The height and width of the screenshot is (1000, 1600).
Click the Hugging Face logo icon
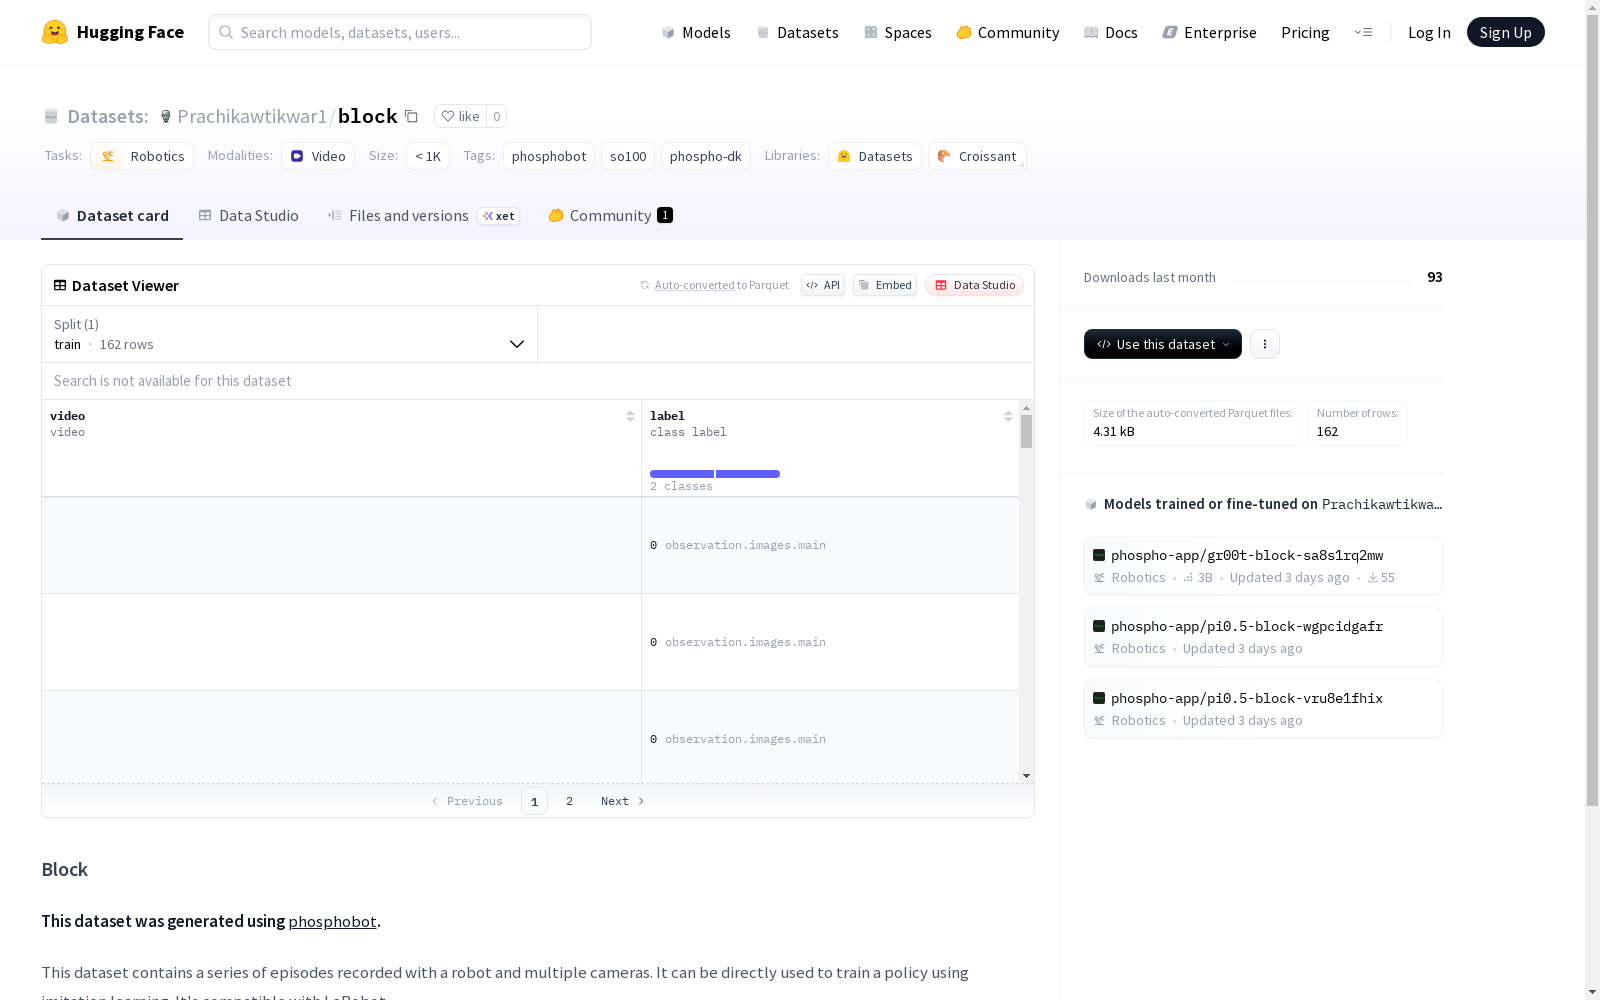tap(55, 32)
